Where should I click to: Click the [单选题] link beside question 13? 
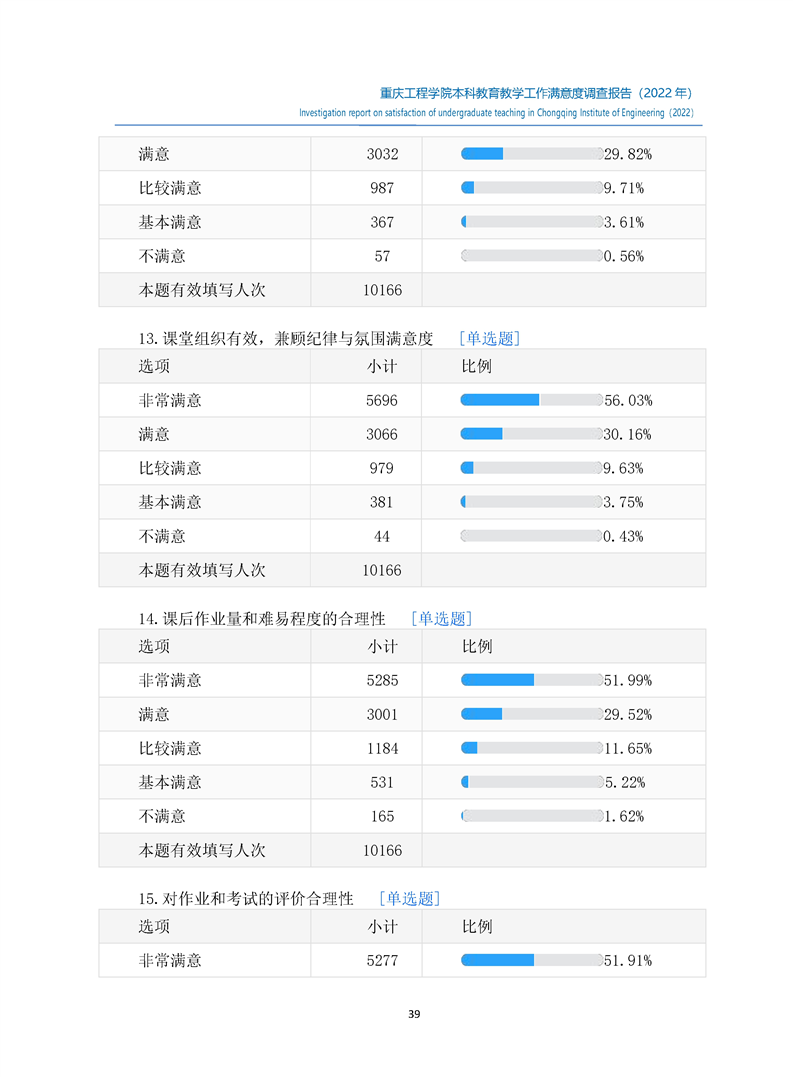pyautogui.click(x=489, y=338)
